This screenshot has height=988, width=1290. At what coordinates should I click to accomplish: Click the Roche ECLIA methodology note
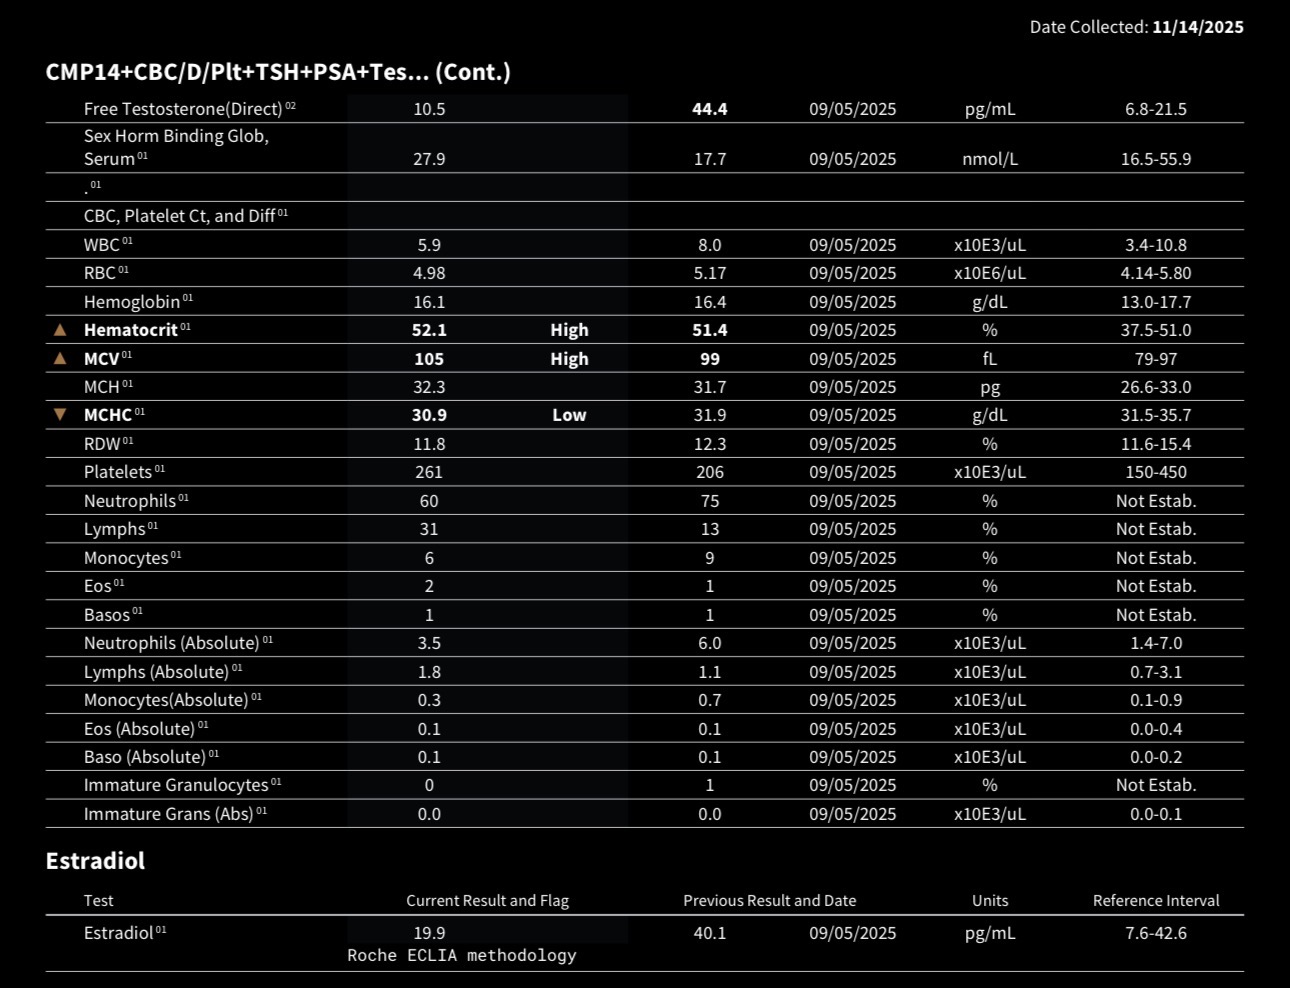tap(462, 955)
